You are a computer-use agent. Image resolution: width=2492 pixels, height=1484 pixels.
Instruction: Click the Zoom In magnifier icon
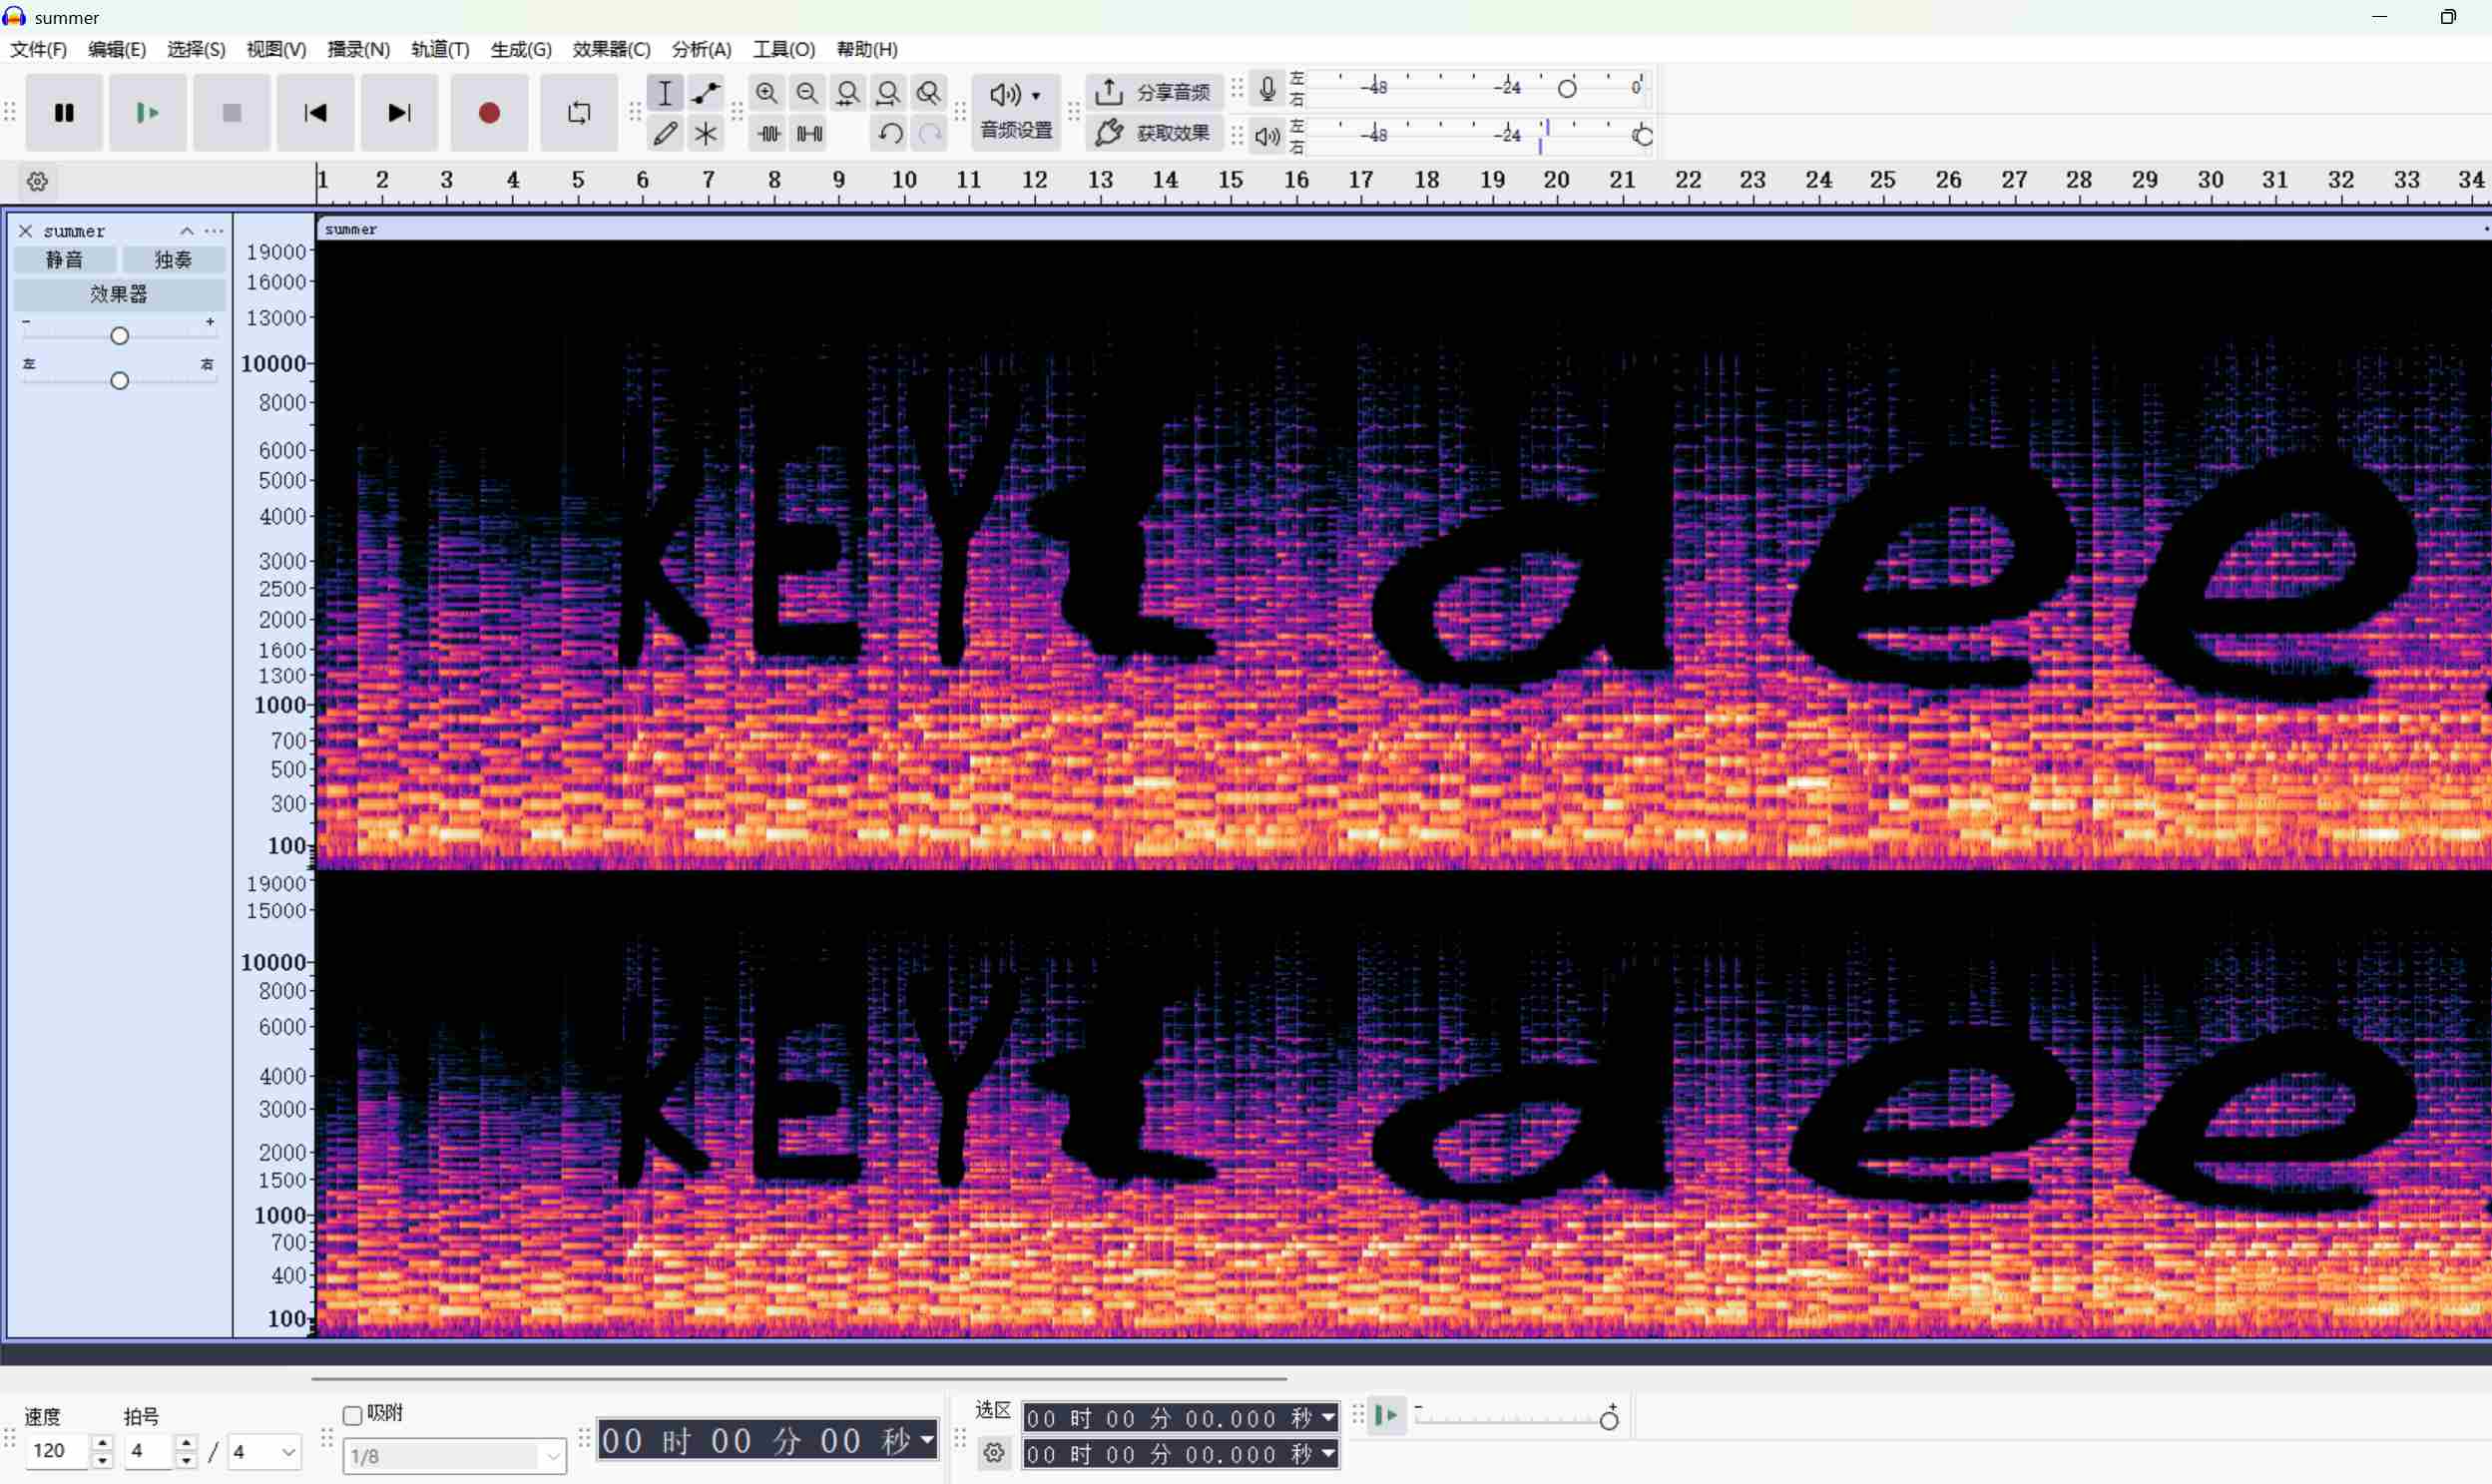tap(766, 93)
